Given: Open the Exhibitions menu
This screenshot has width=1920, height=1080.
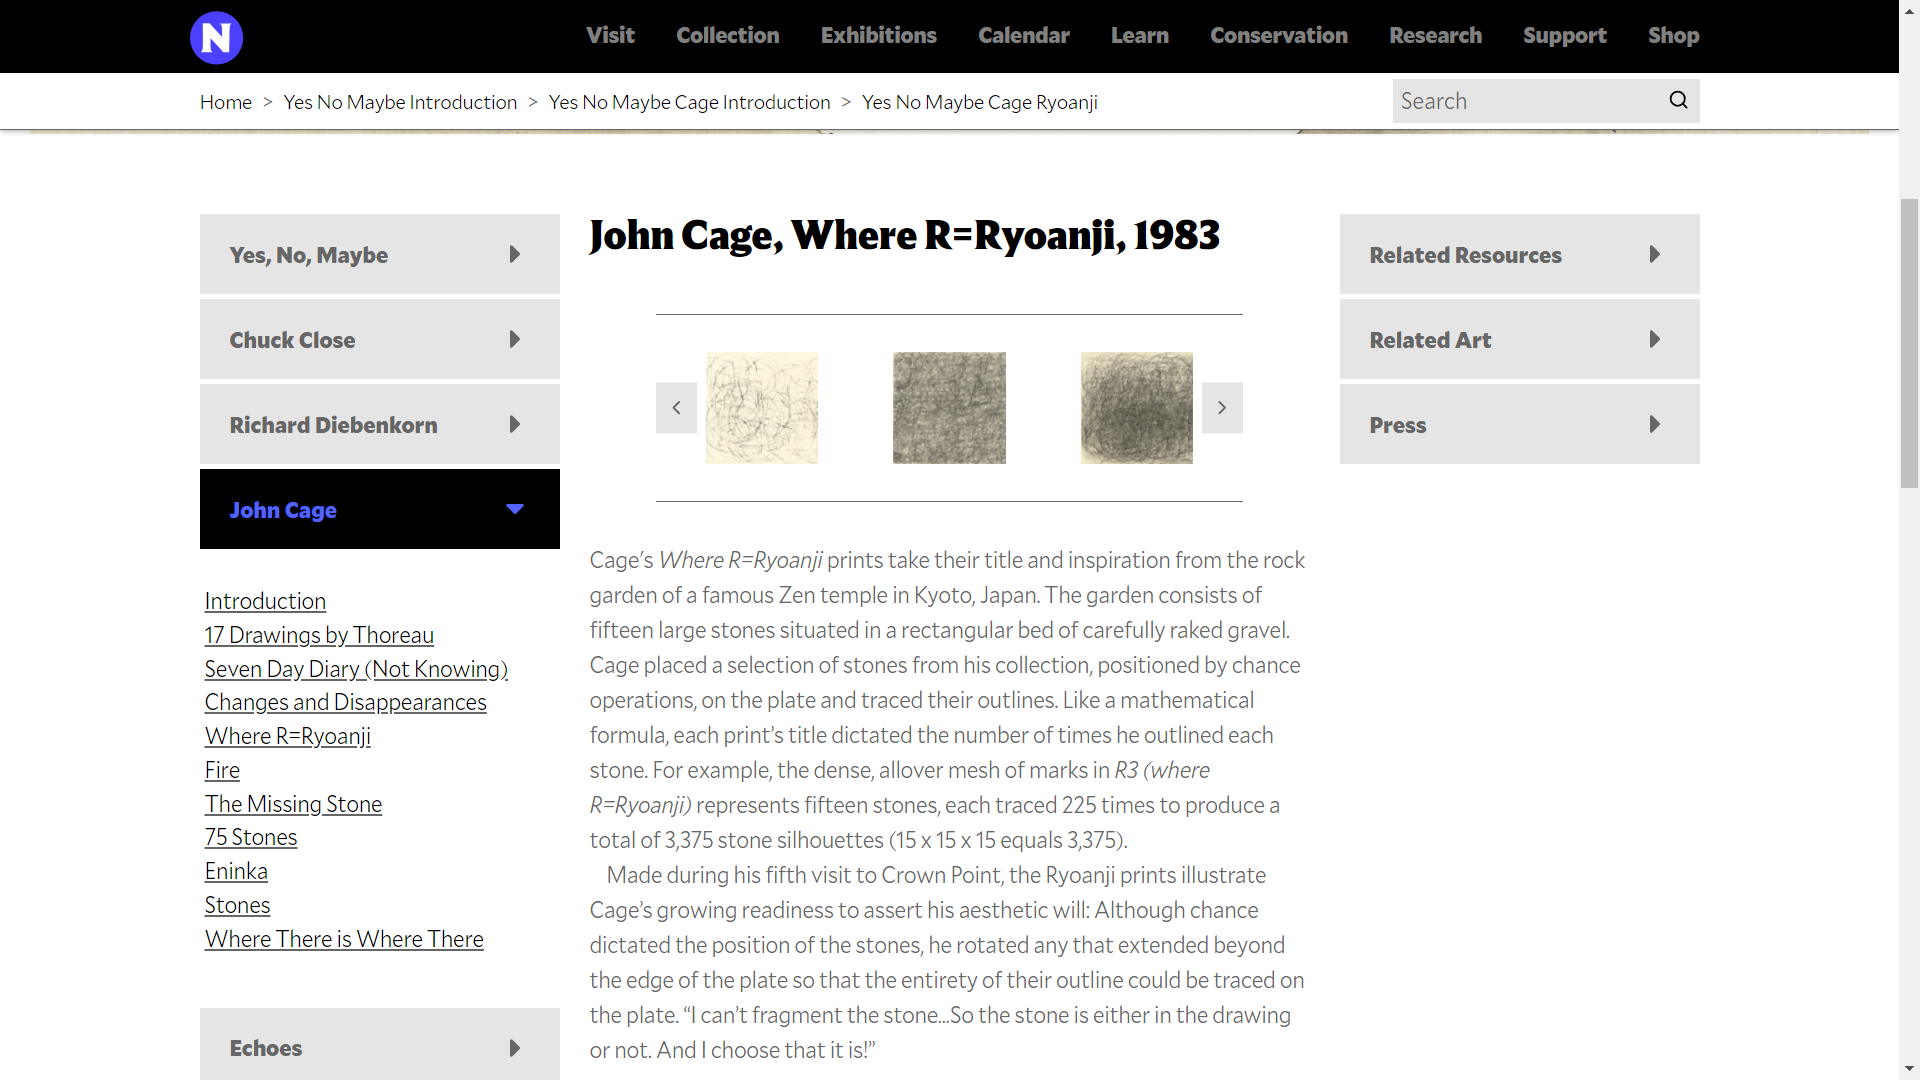Looking at the screenshot, I should click(878, 36).
